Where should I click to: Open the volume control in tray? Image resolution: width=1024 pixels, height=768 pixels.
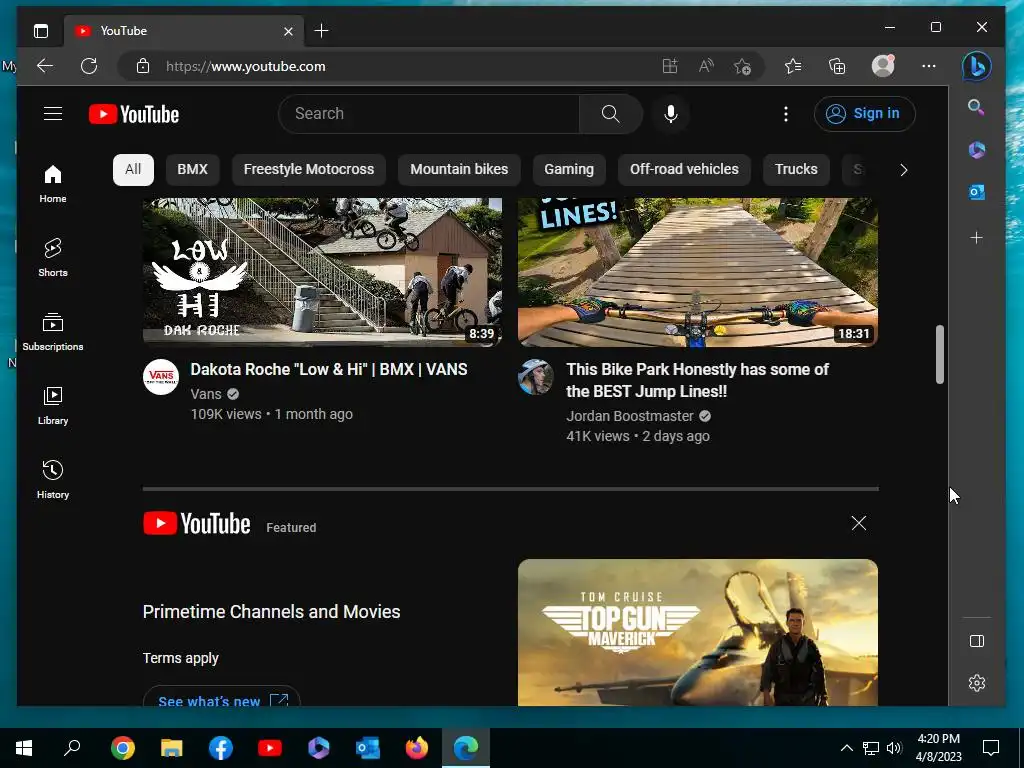coord(895,748)
